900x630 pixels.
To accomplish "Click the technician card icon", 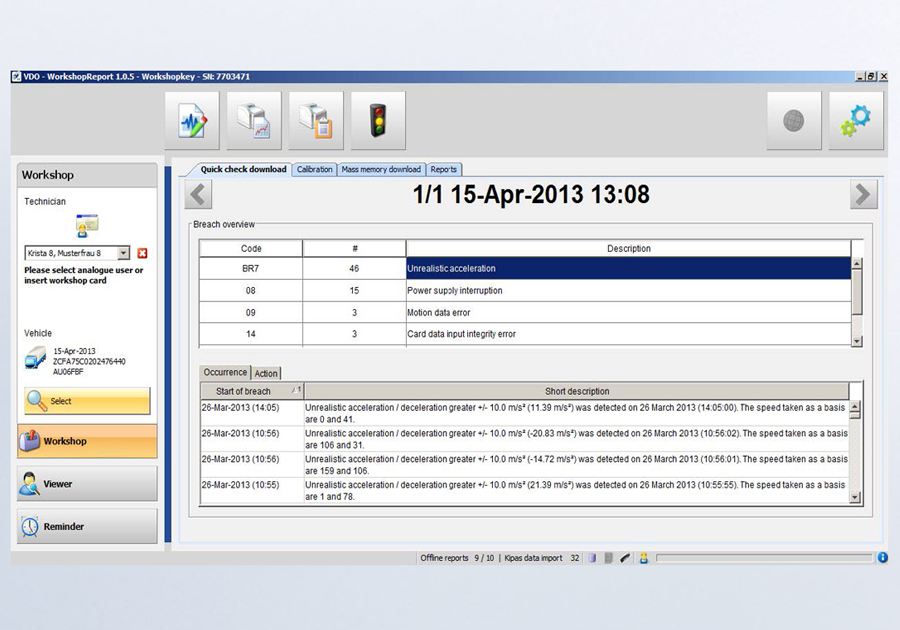I will click(87, 225).
